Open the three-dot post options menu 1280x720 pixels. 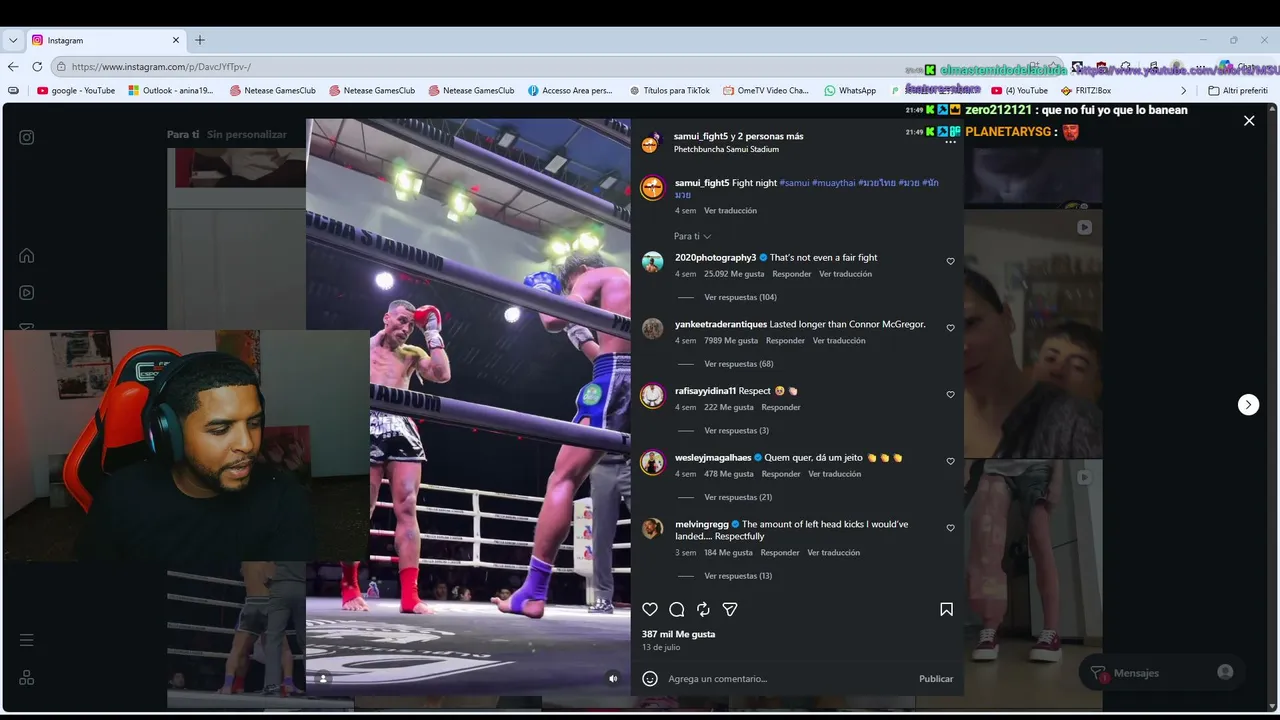coord(951,142)
